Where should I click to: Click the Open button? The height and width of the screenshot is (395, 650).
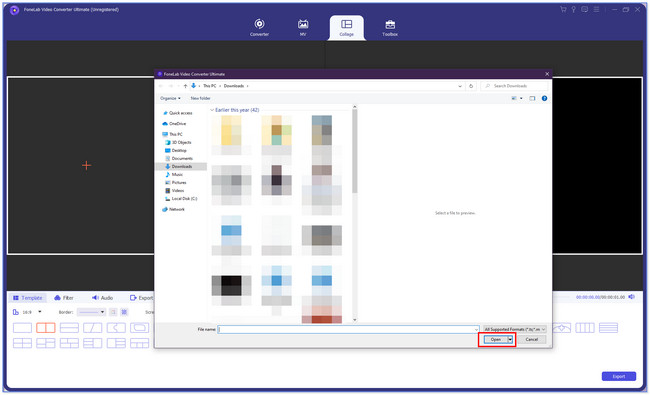click(x=496, y=339)
